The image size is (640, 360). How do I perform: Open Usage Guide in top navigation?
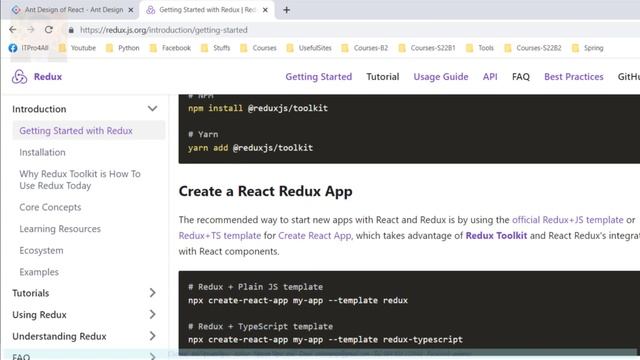pyautogui.click(x=441, y=77)
